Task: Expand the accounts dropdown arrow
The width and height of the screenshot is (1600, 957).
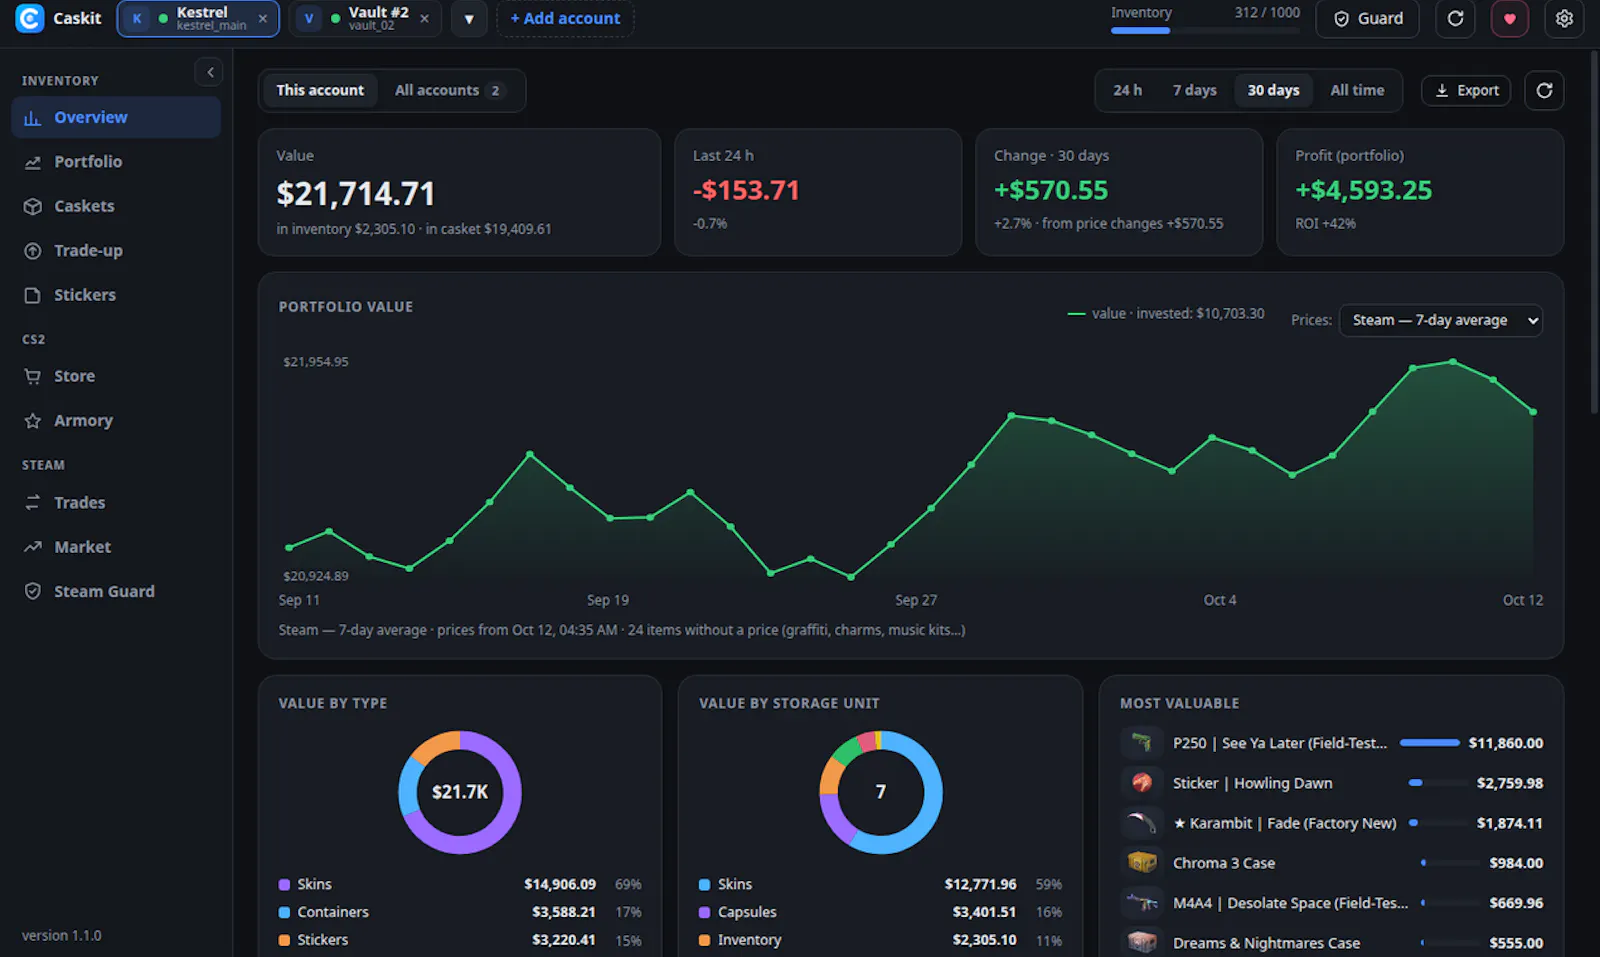Action: coord(469,18)
